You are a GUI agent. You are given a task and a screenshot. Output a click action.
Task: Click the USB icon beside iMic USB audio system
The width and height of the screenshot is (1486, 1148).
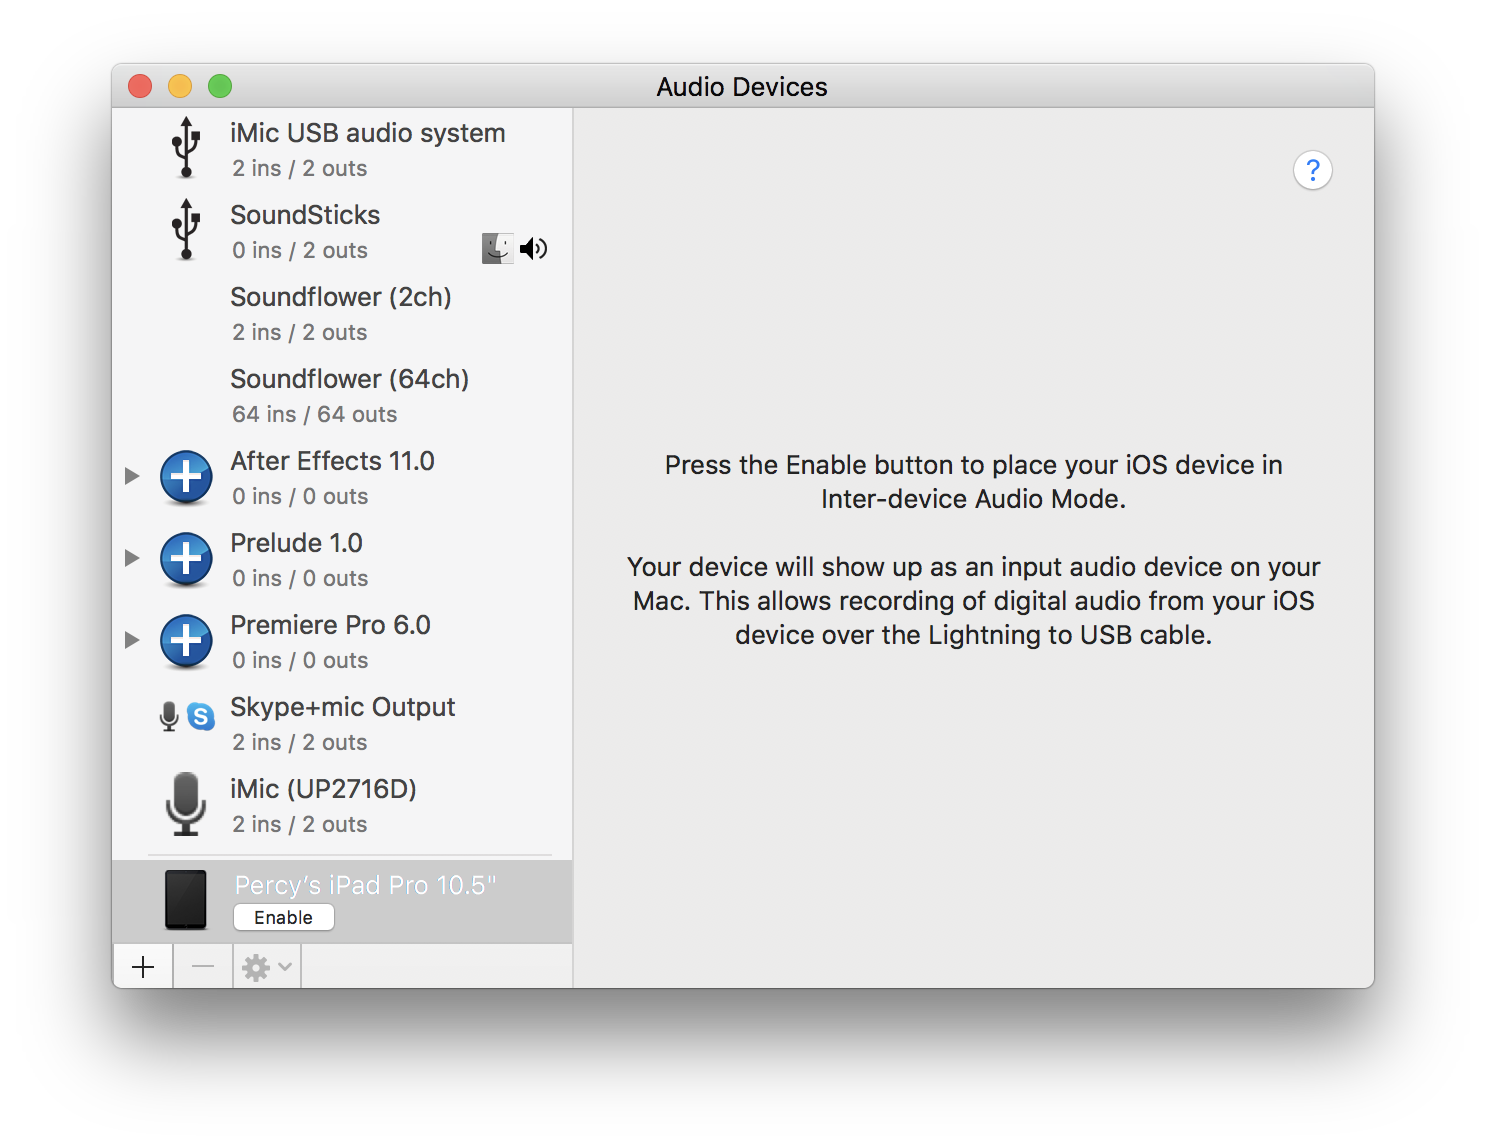pyautogui.click(x=186, y=148)
